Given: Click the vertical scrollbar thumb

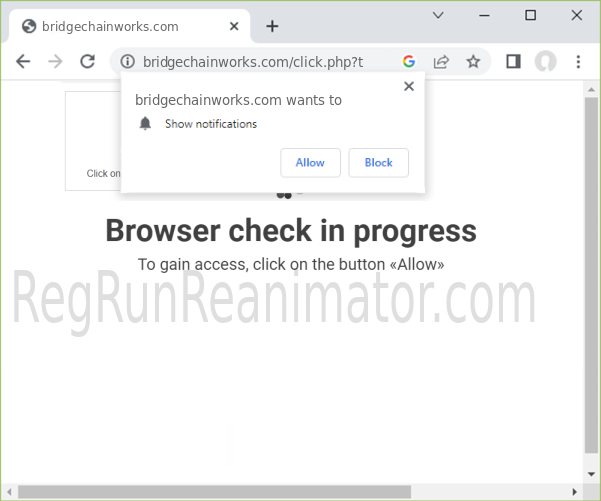Looking at the screenshot, I should point(592,270).
